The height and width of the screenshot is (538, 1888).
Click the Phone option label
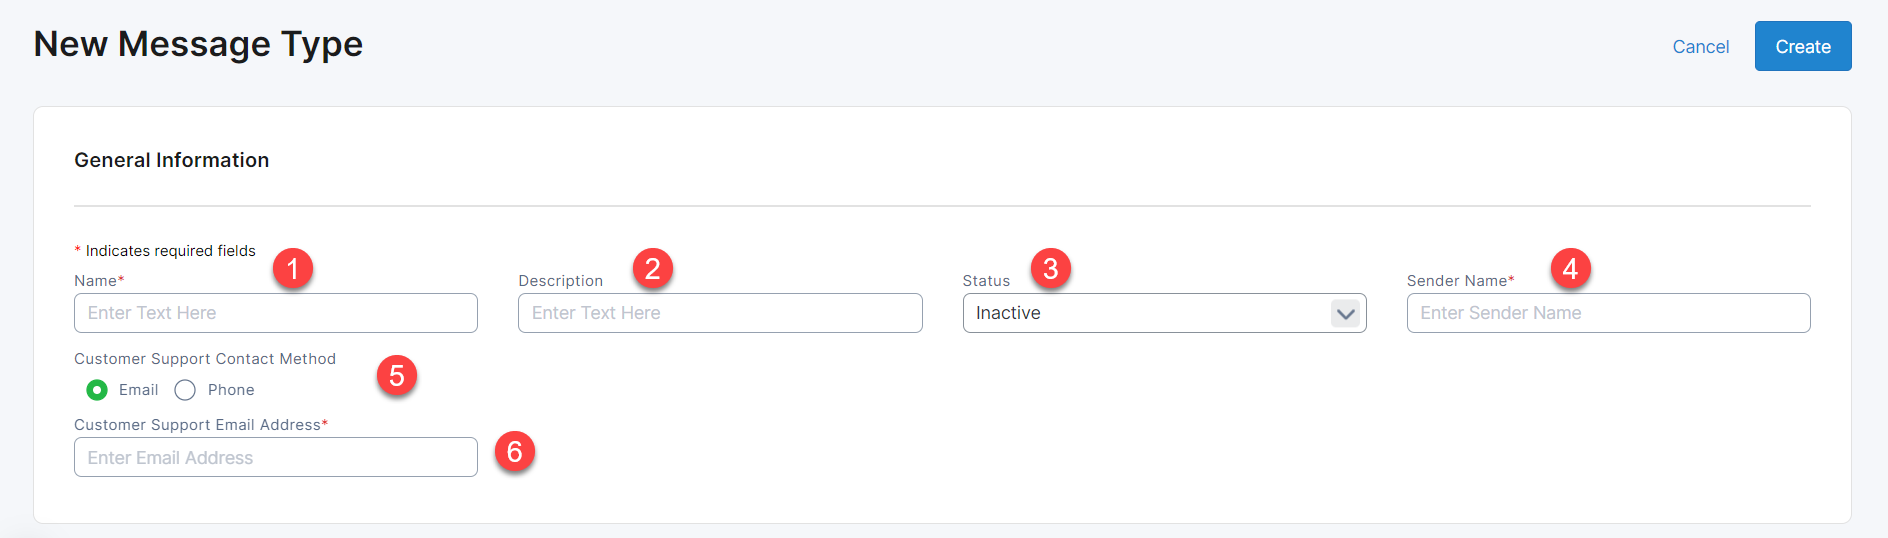coord(231,390)
